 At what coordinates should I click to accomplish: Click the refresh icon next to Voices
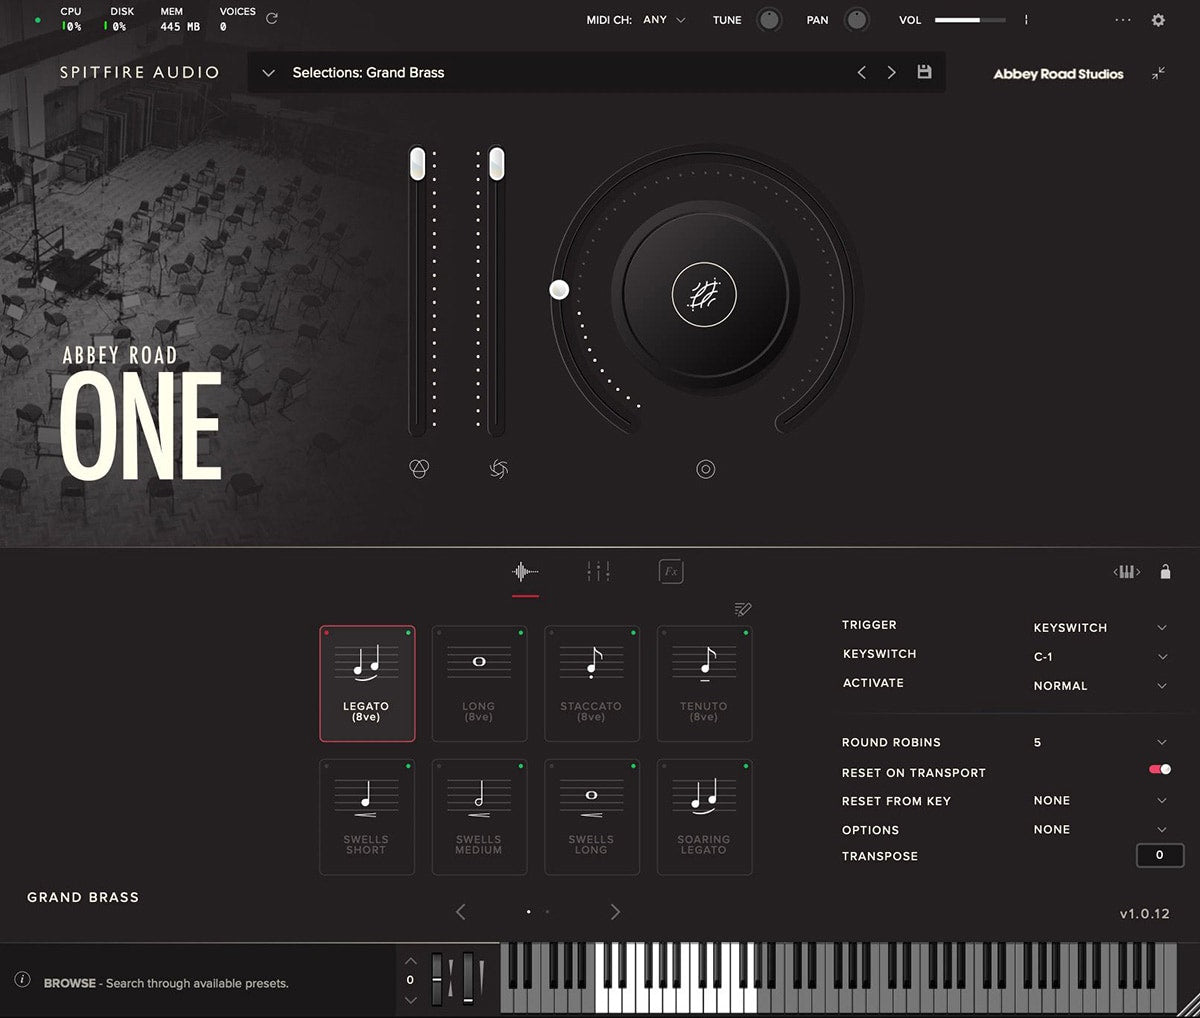pyautogui.click(x=272, y=18)
